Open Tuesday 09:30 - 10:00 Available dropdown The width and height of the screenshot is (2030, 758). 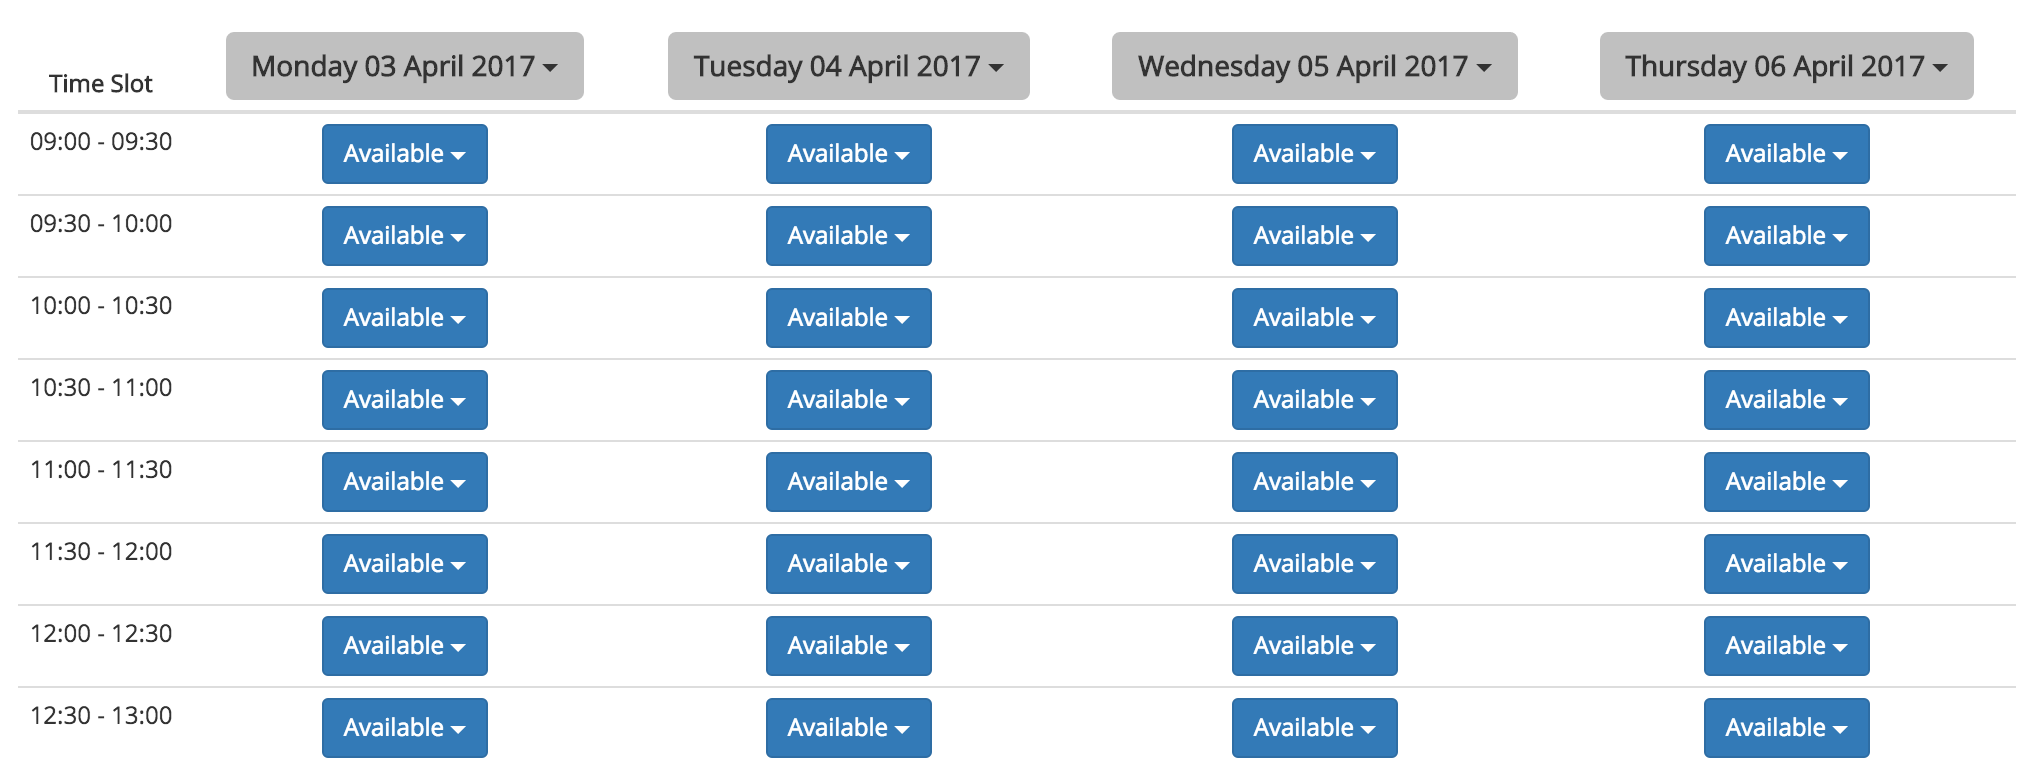(849, 236)
